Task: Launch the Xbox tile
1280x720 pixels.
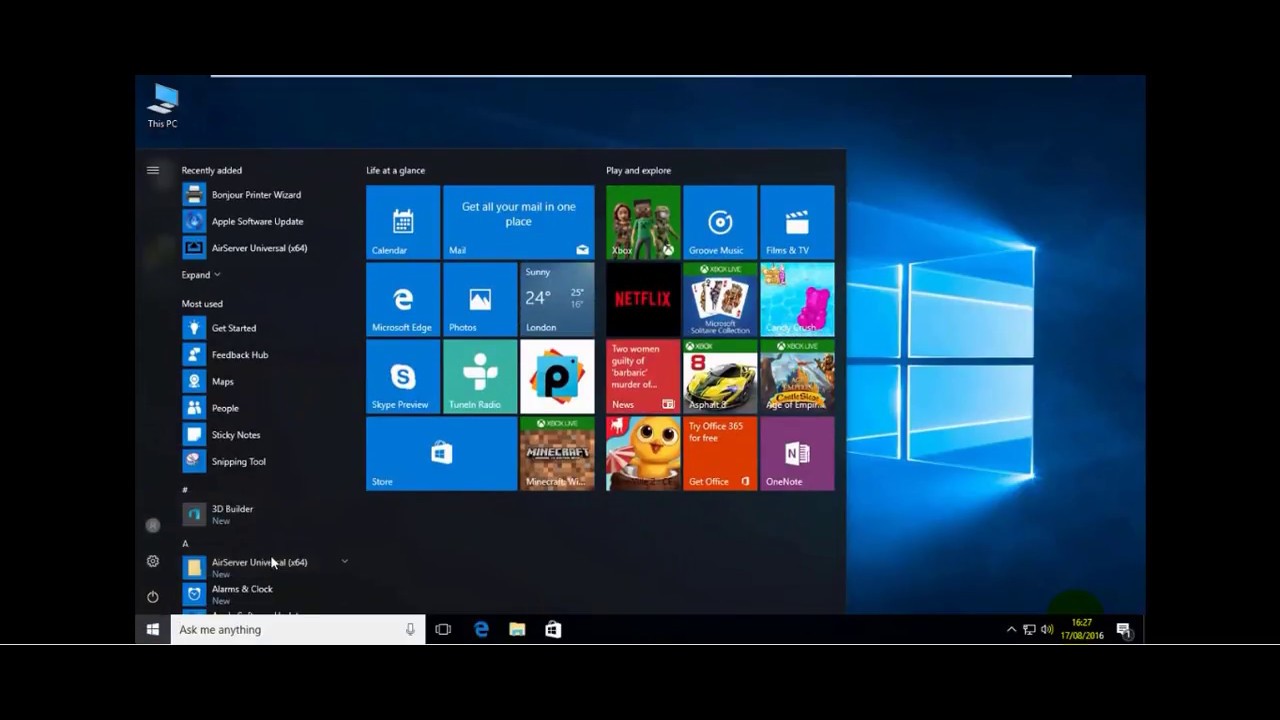Action: point(643,222)
